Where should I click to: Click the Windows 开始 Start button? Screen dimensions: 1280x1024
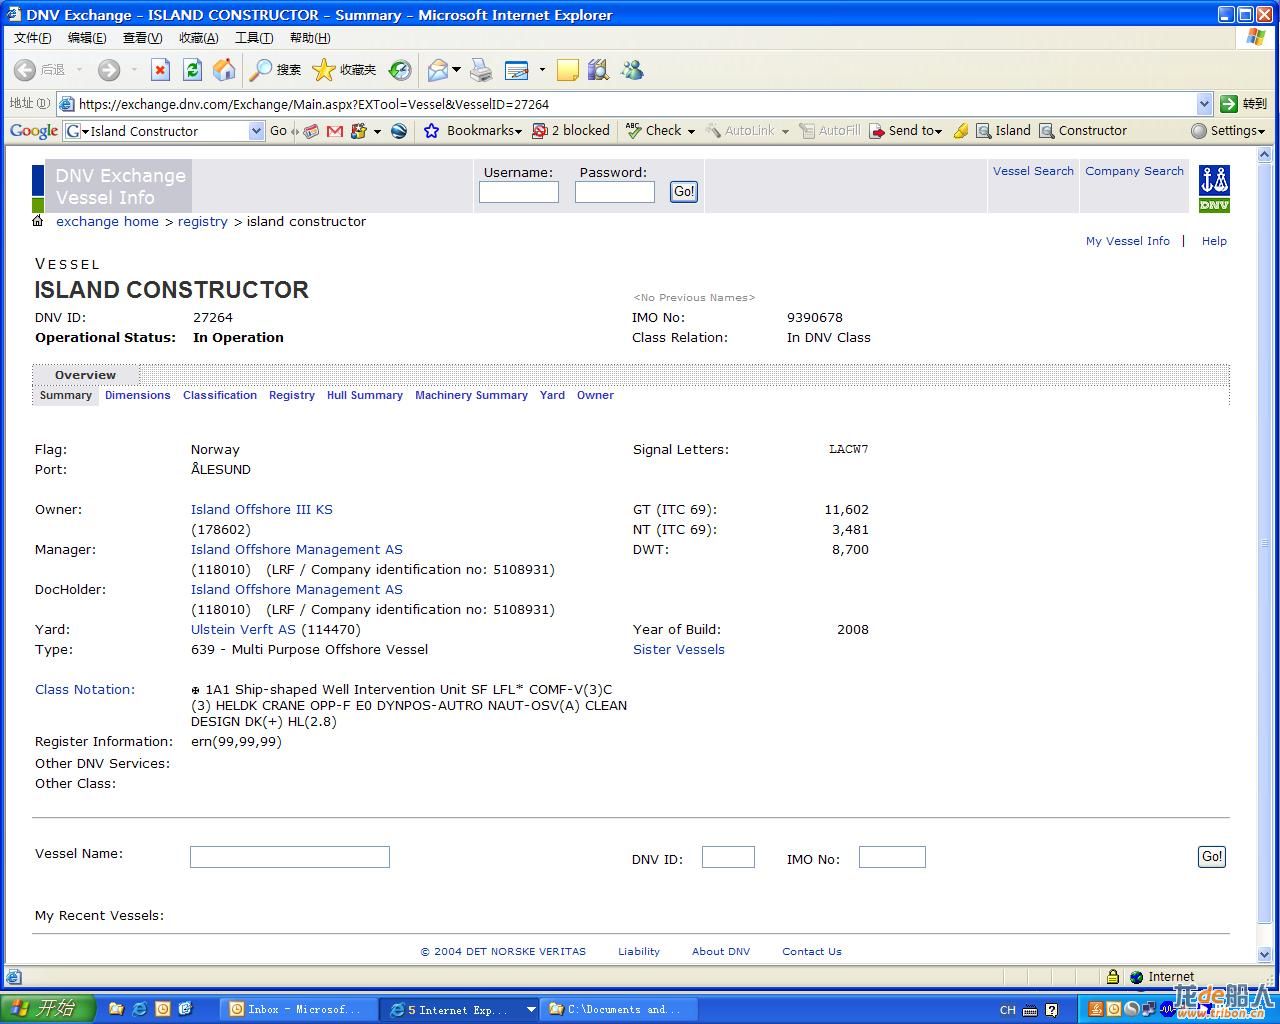[x=48, y=1008]
